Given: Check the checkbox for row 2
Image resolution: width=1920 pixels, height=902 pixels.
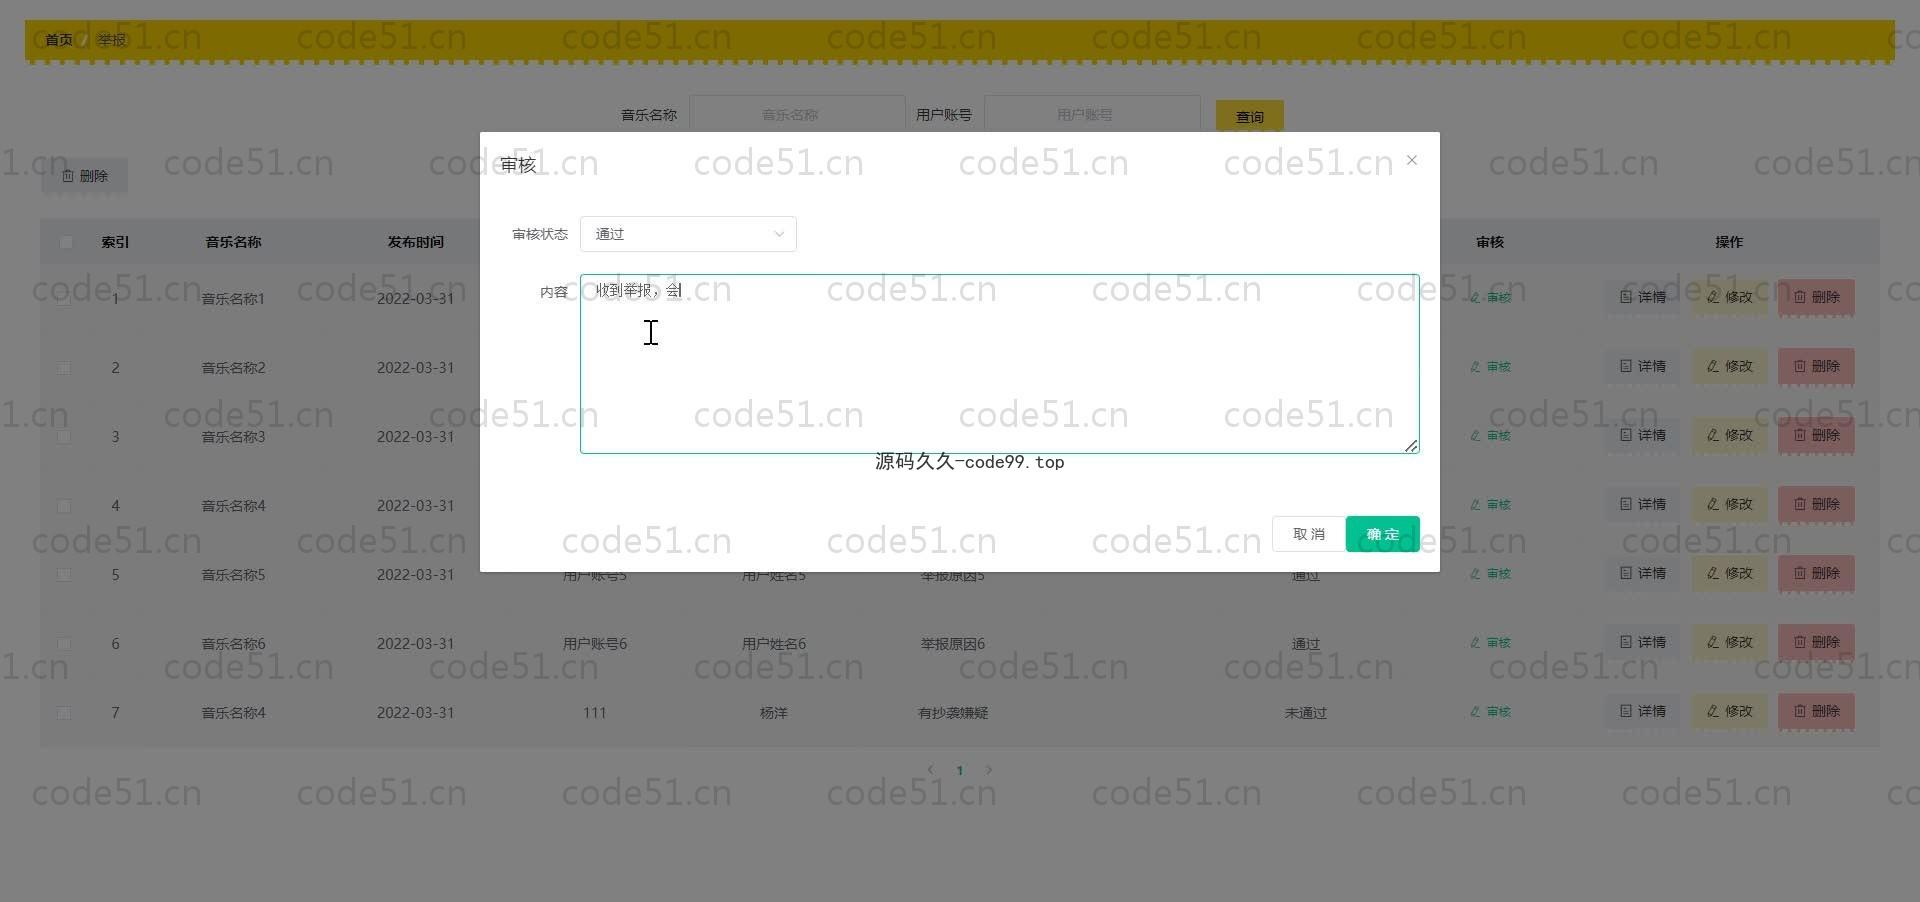Looking at the screenshot, I should tap(64, 368).
